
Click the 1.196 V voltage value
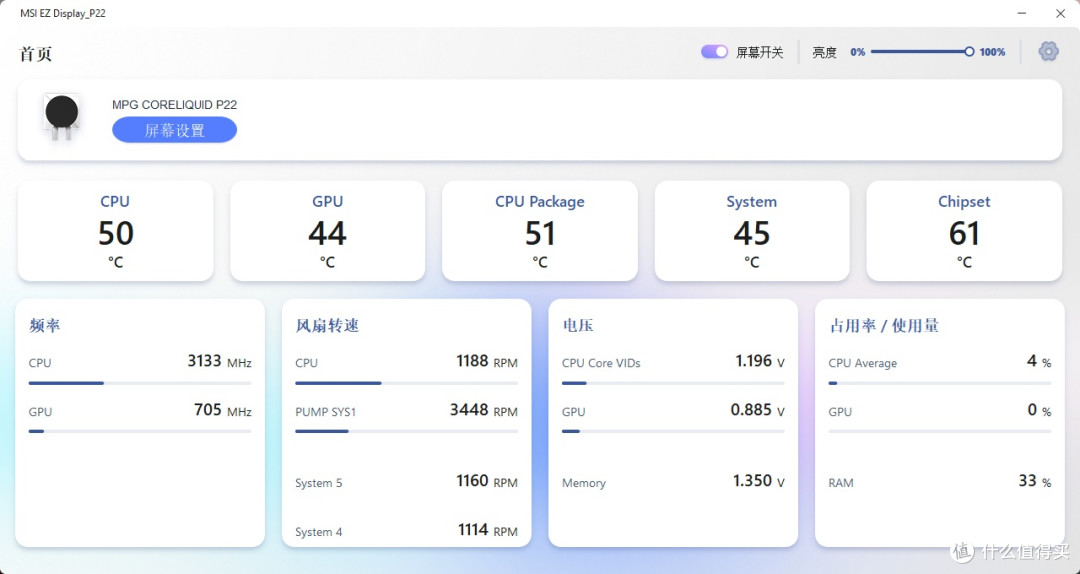point(760,361)
